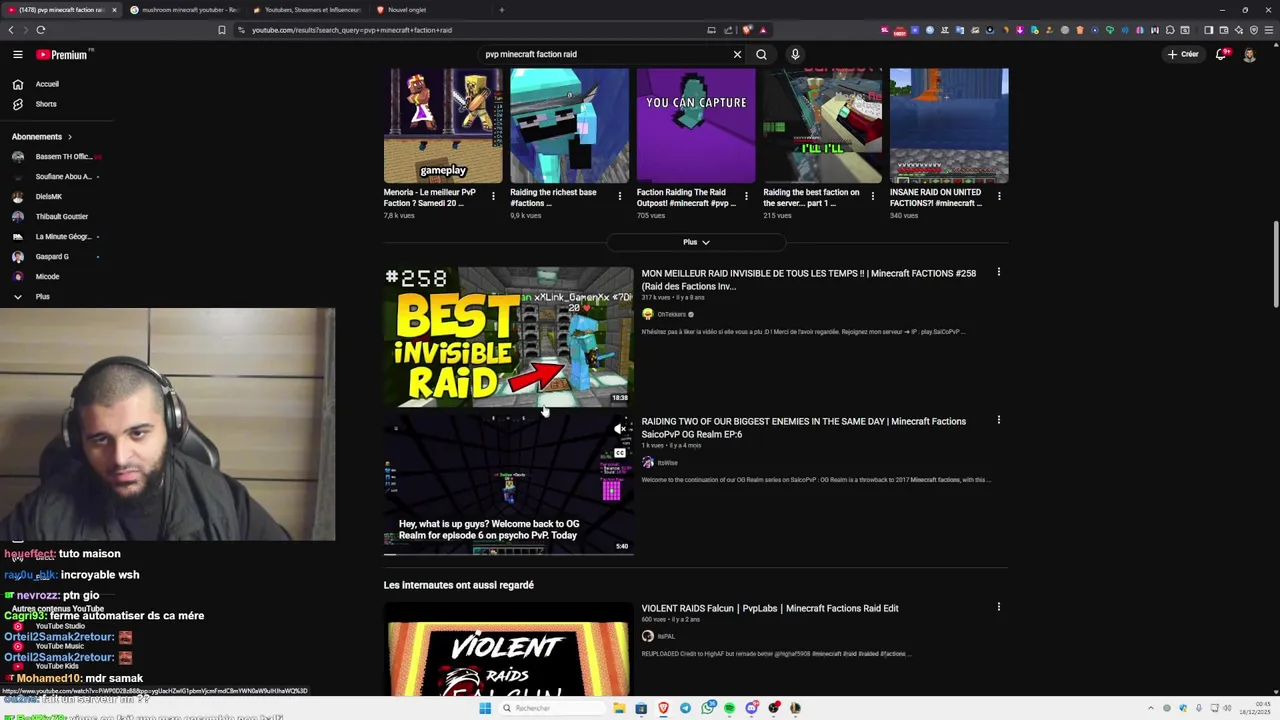
Task: Open Telegram from the taskbar
Action: [685, 708]
